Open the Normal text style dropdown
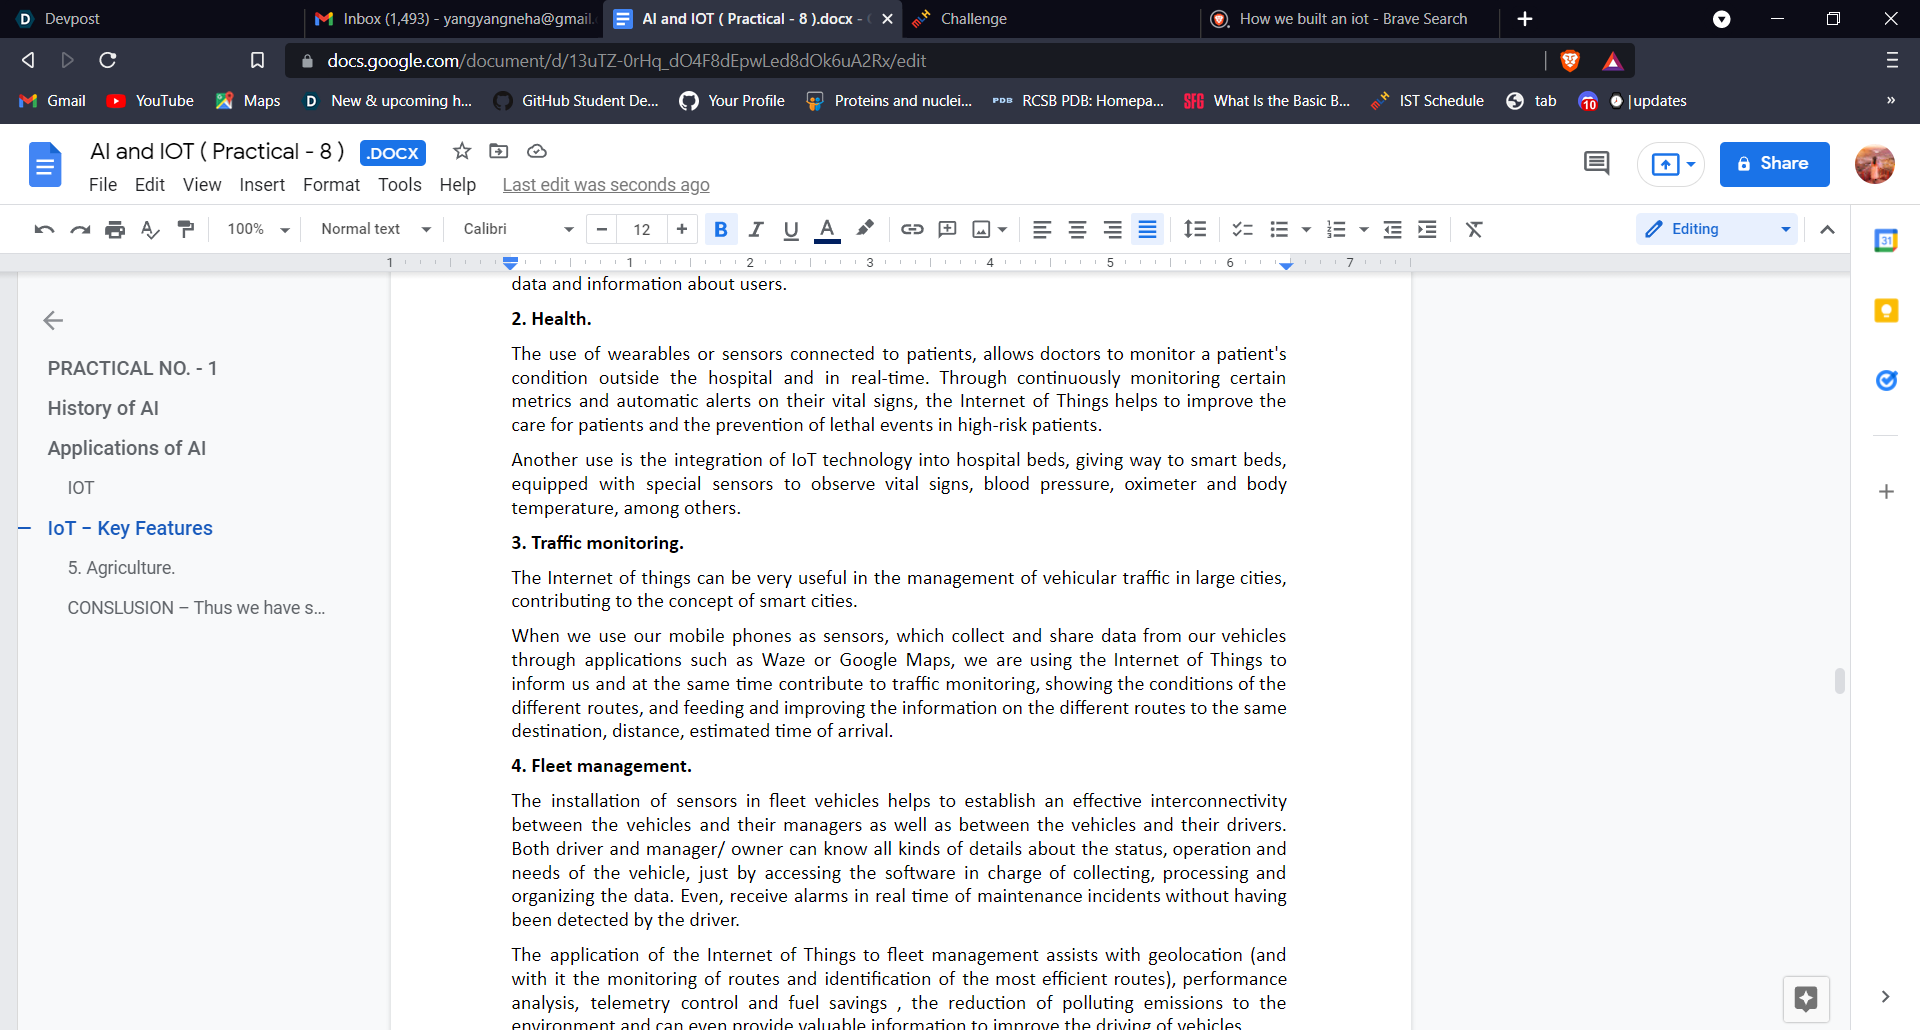 pyautogui.click(x=376, y=229)
